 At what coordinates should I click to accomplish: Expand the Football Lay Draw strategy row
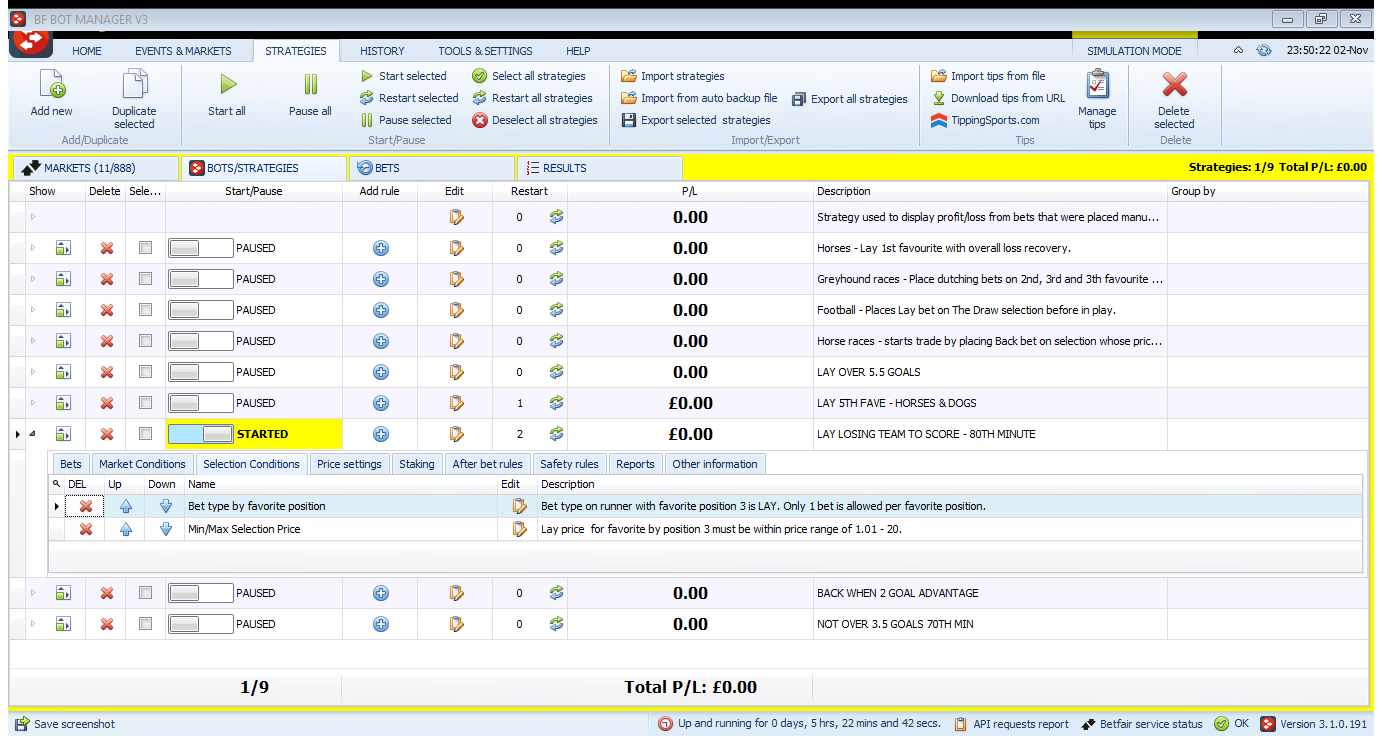tap(32, 310)
